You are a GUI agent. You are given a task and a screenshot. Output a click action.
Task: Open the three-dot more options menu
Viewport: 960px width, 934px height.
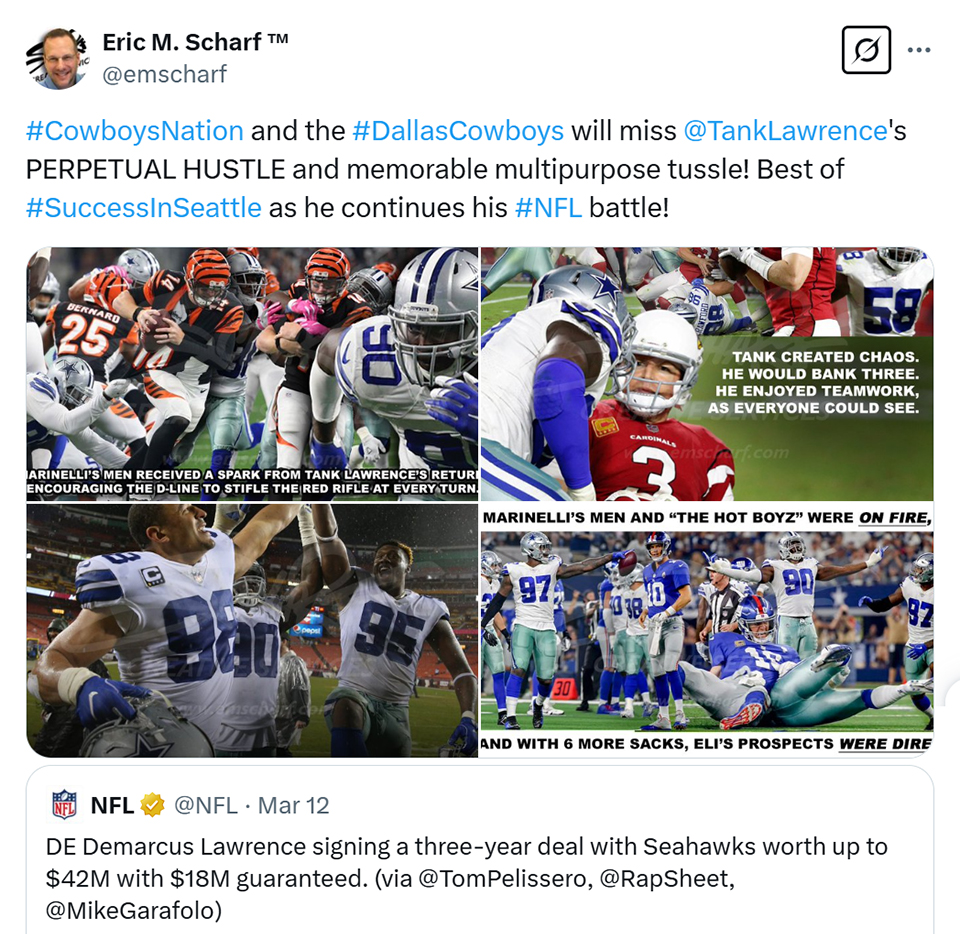919,50
